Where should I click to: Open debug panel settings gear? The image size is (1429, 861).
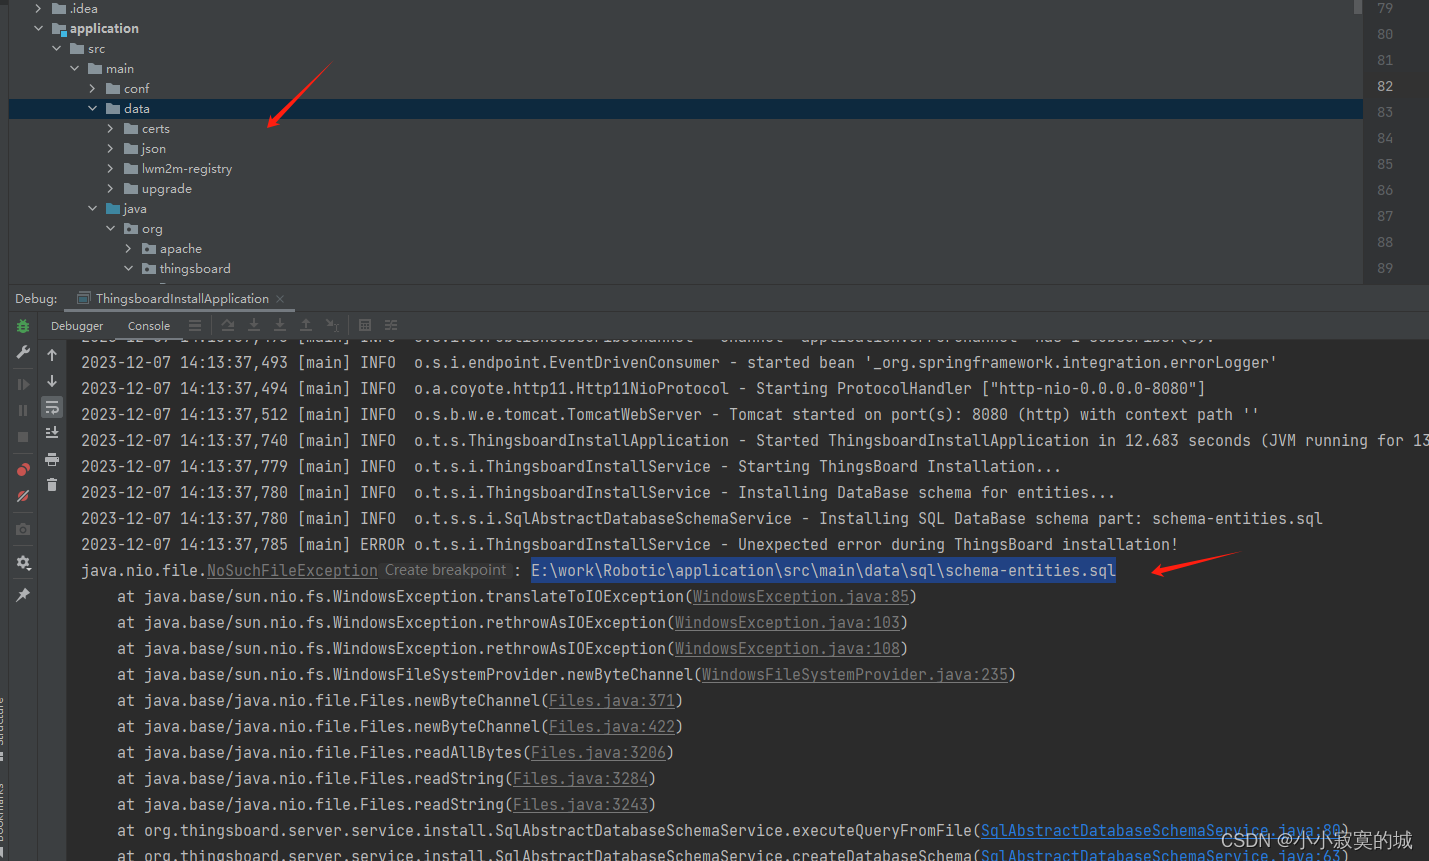coord(23,563)
